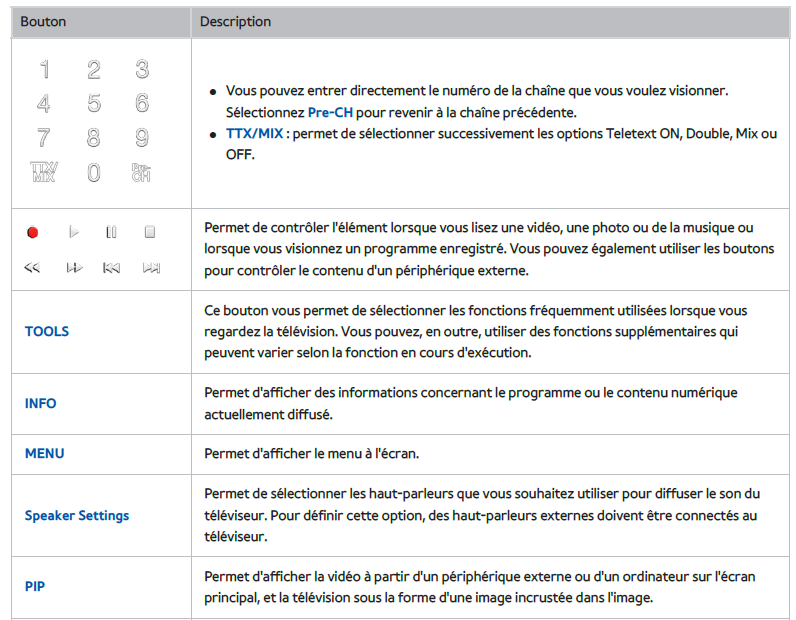Click the Speaker Settings label
Viewport: 796px width, 620px height.
tap(77, 515)
